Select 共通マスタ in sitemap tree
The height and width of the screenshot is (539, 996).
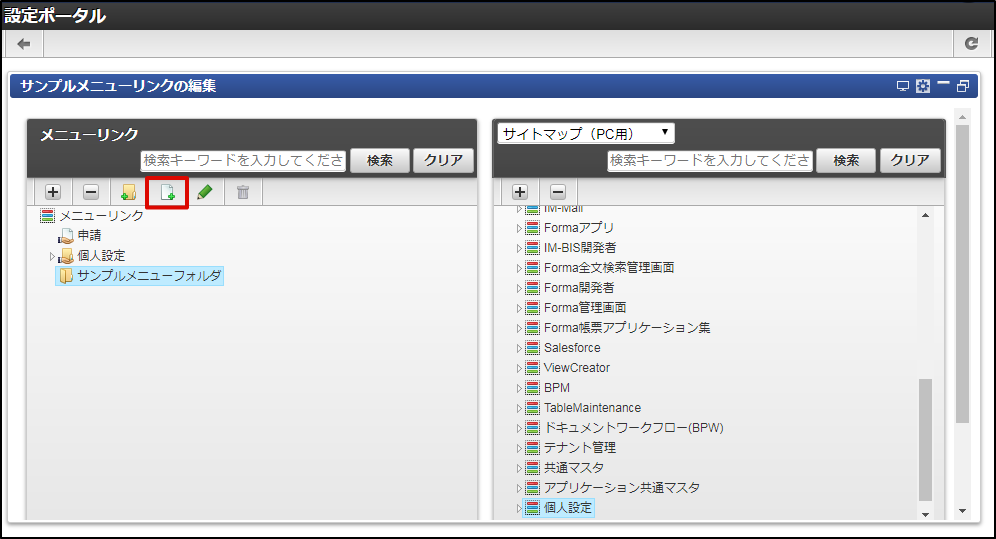pyautogui.click(x=574, y=468)
